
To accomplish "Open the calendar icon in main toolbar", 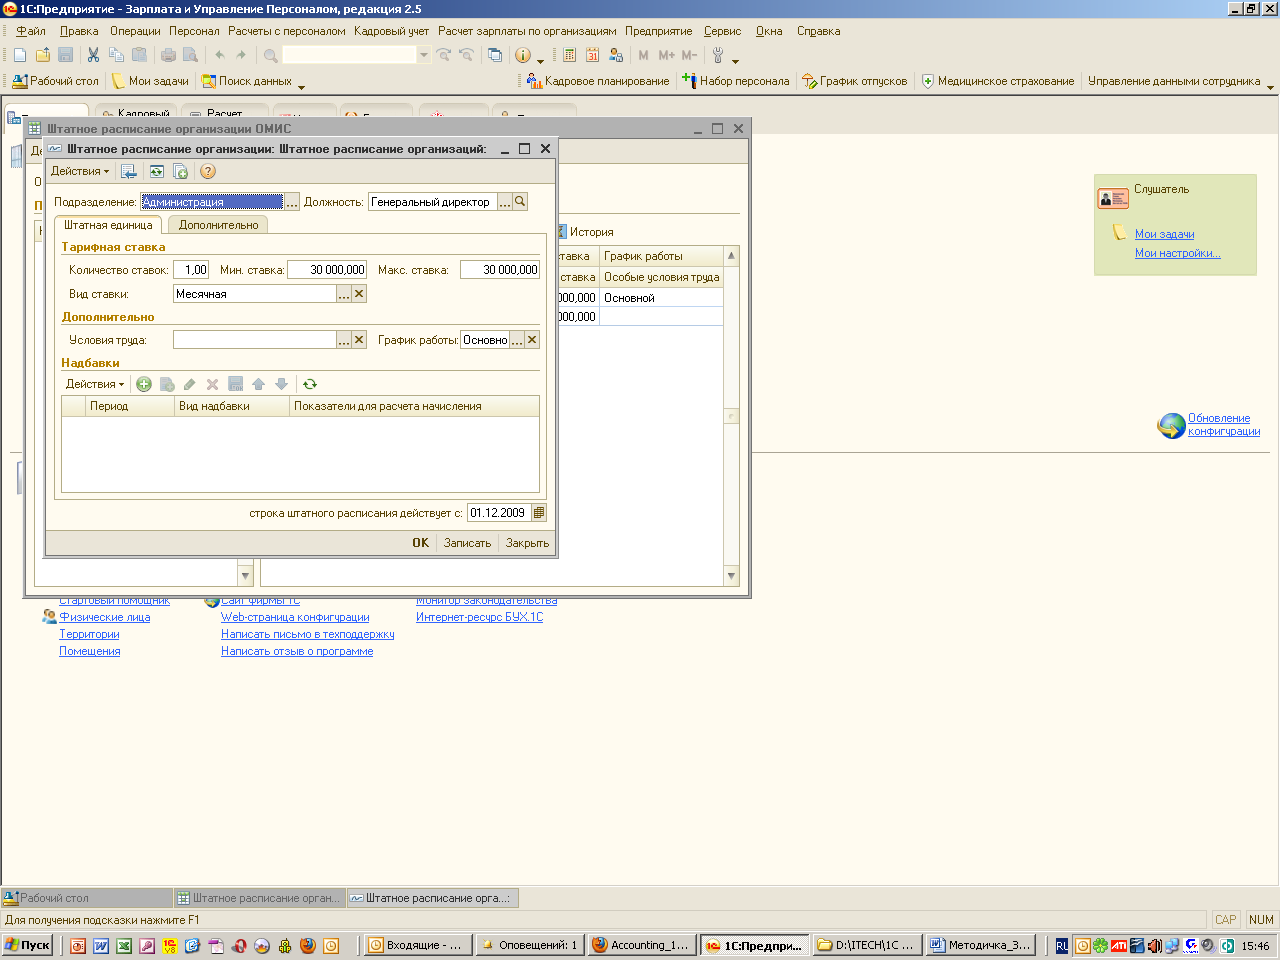I will [592, 55].
